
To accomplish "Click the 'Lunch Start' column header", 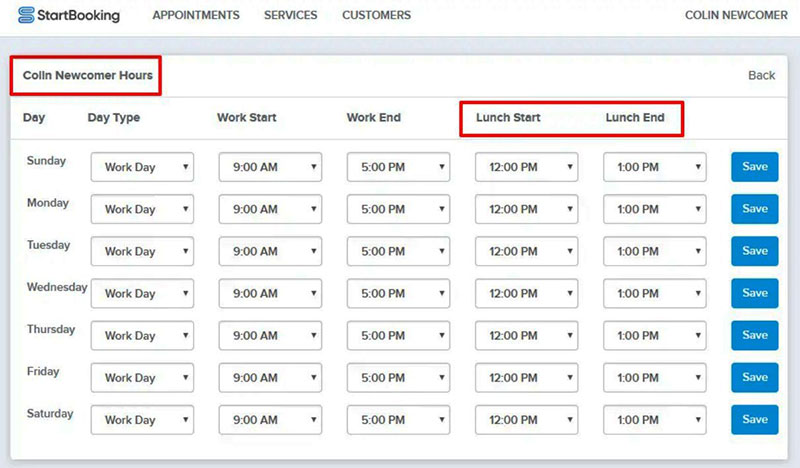I will (x=508, y=117).
